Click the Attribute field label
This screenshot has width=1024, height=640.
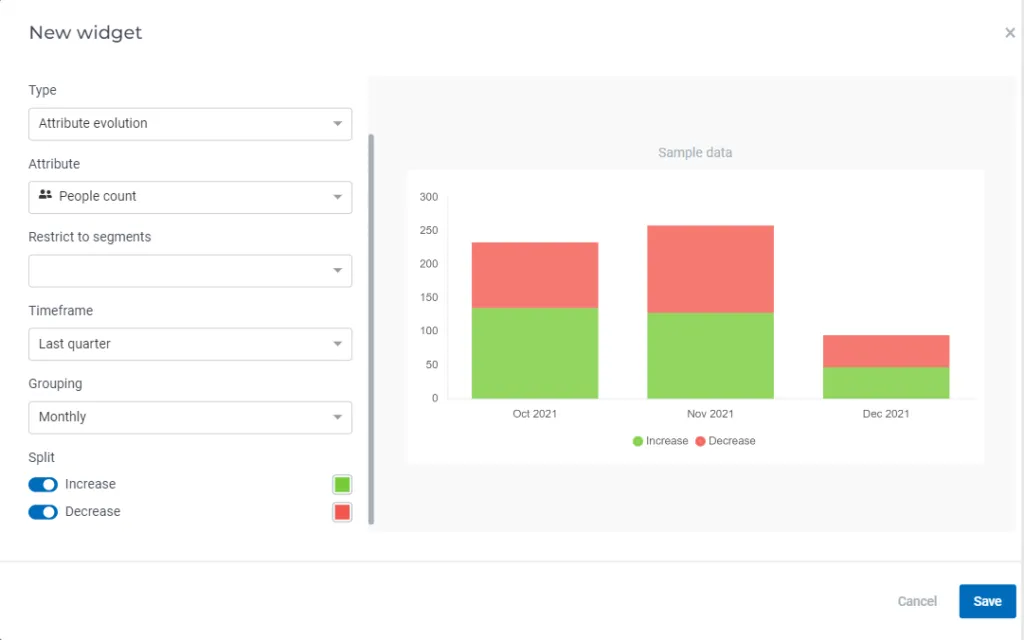point(54,164)
